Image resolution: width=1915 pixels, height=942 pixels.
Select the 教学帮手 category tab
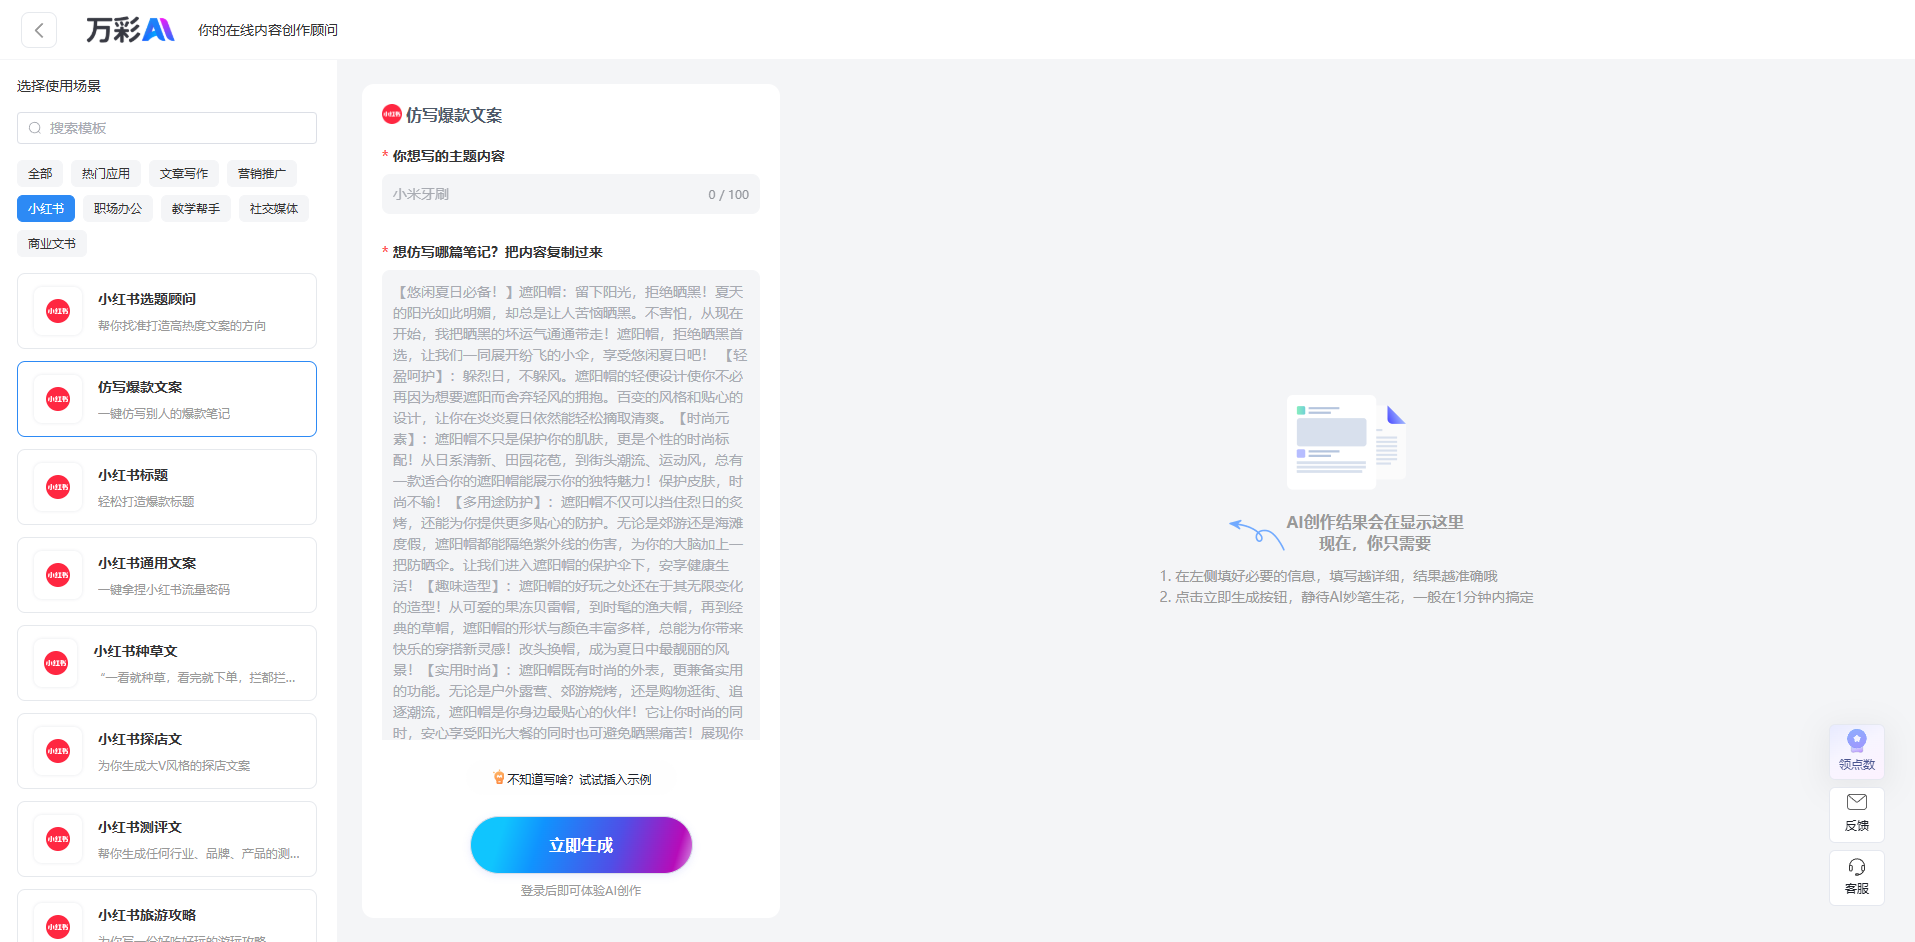coord(196,209)
